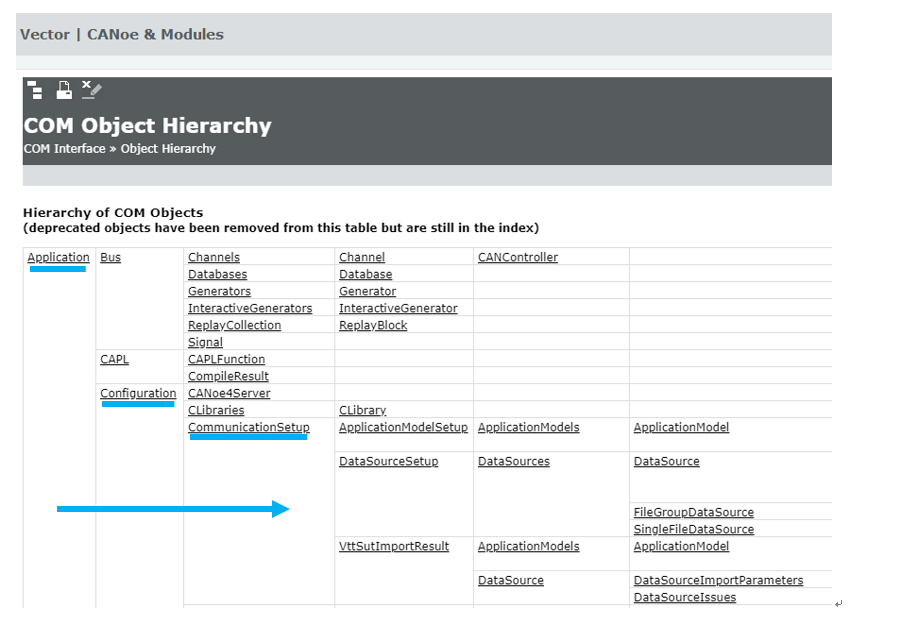Open the VttSutImportResult link
The height and width of the screenshot is (624, 911).
point(394,546)
